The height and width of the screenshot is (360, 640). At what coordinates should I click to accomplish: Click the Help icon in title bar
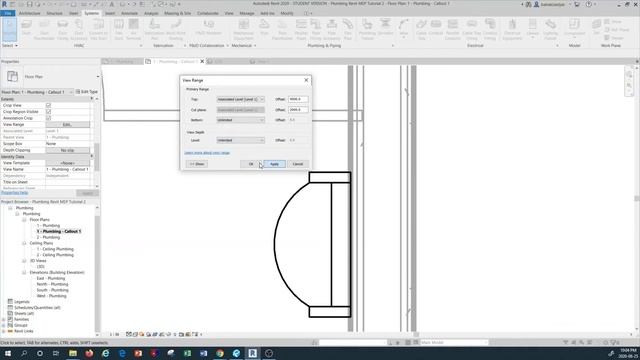click(x=589, y=4)
